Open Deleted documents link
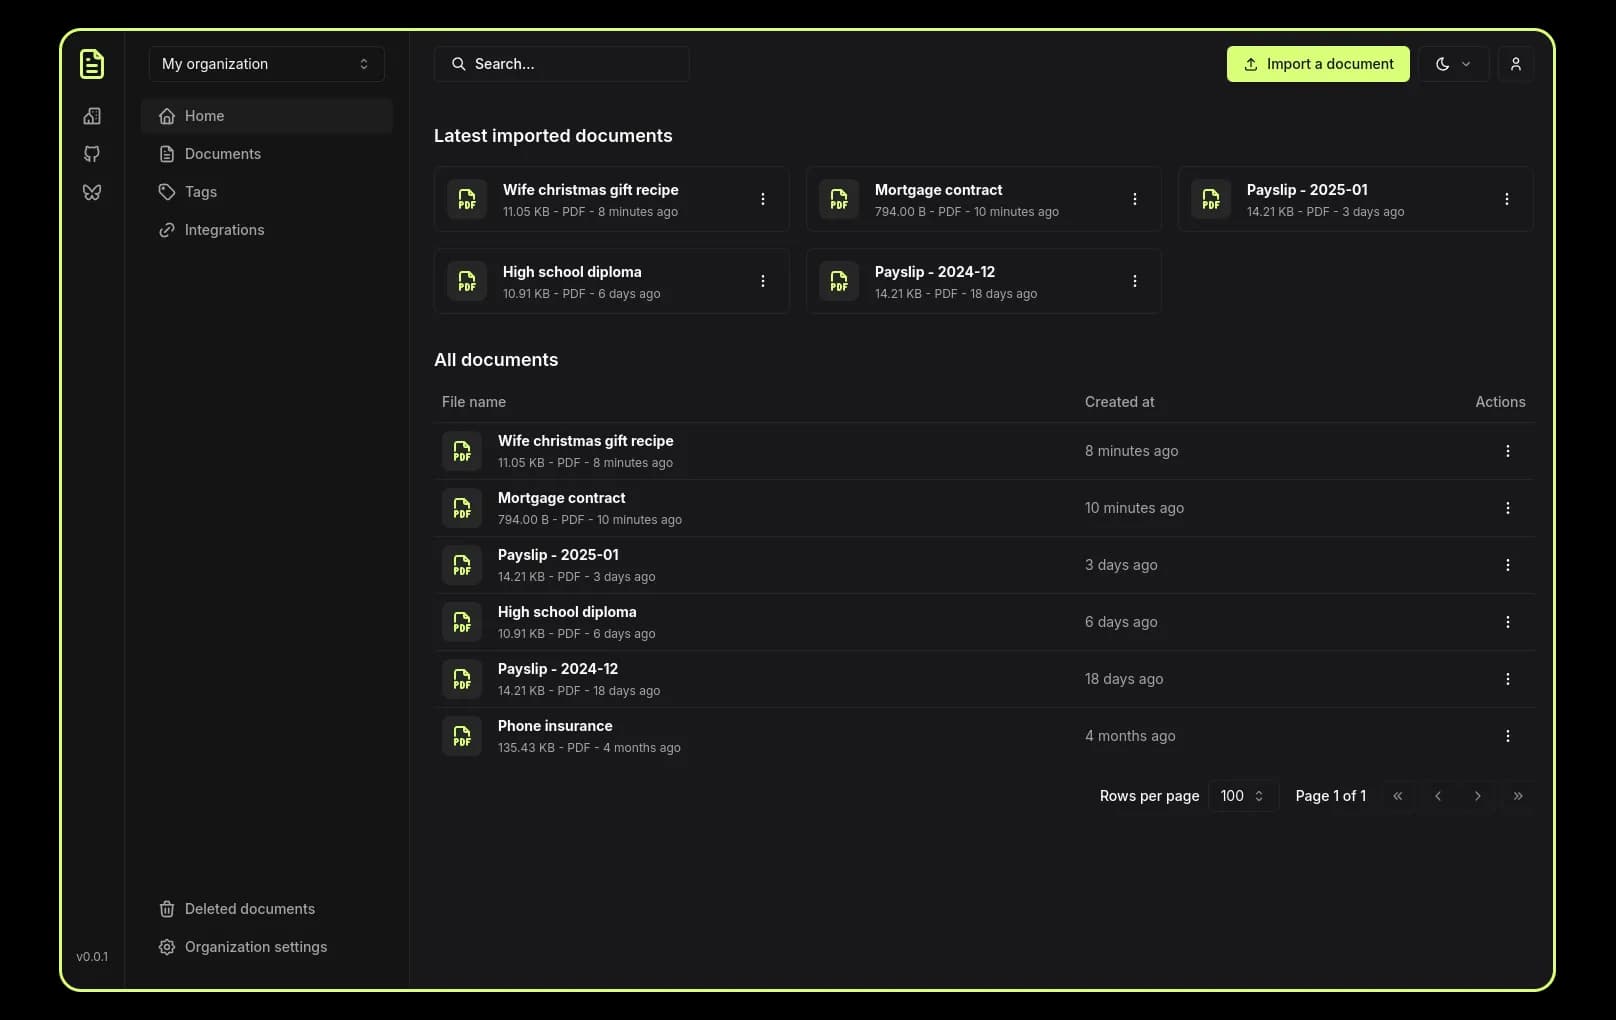 [x=249, y=909]
